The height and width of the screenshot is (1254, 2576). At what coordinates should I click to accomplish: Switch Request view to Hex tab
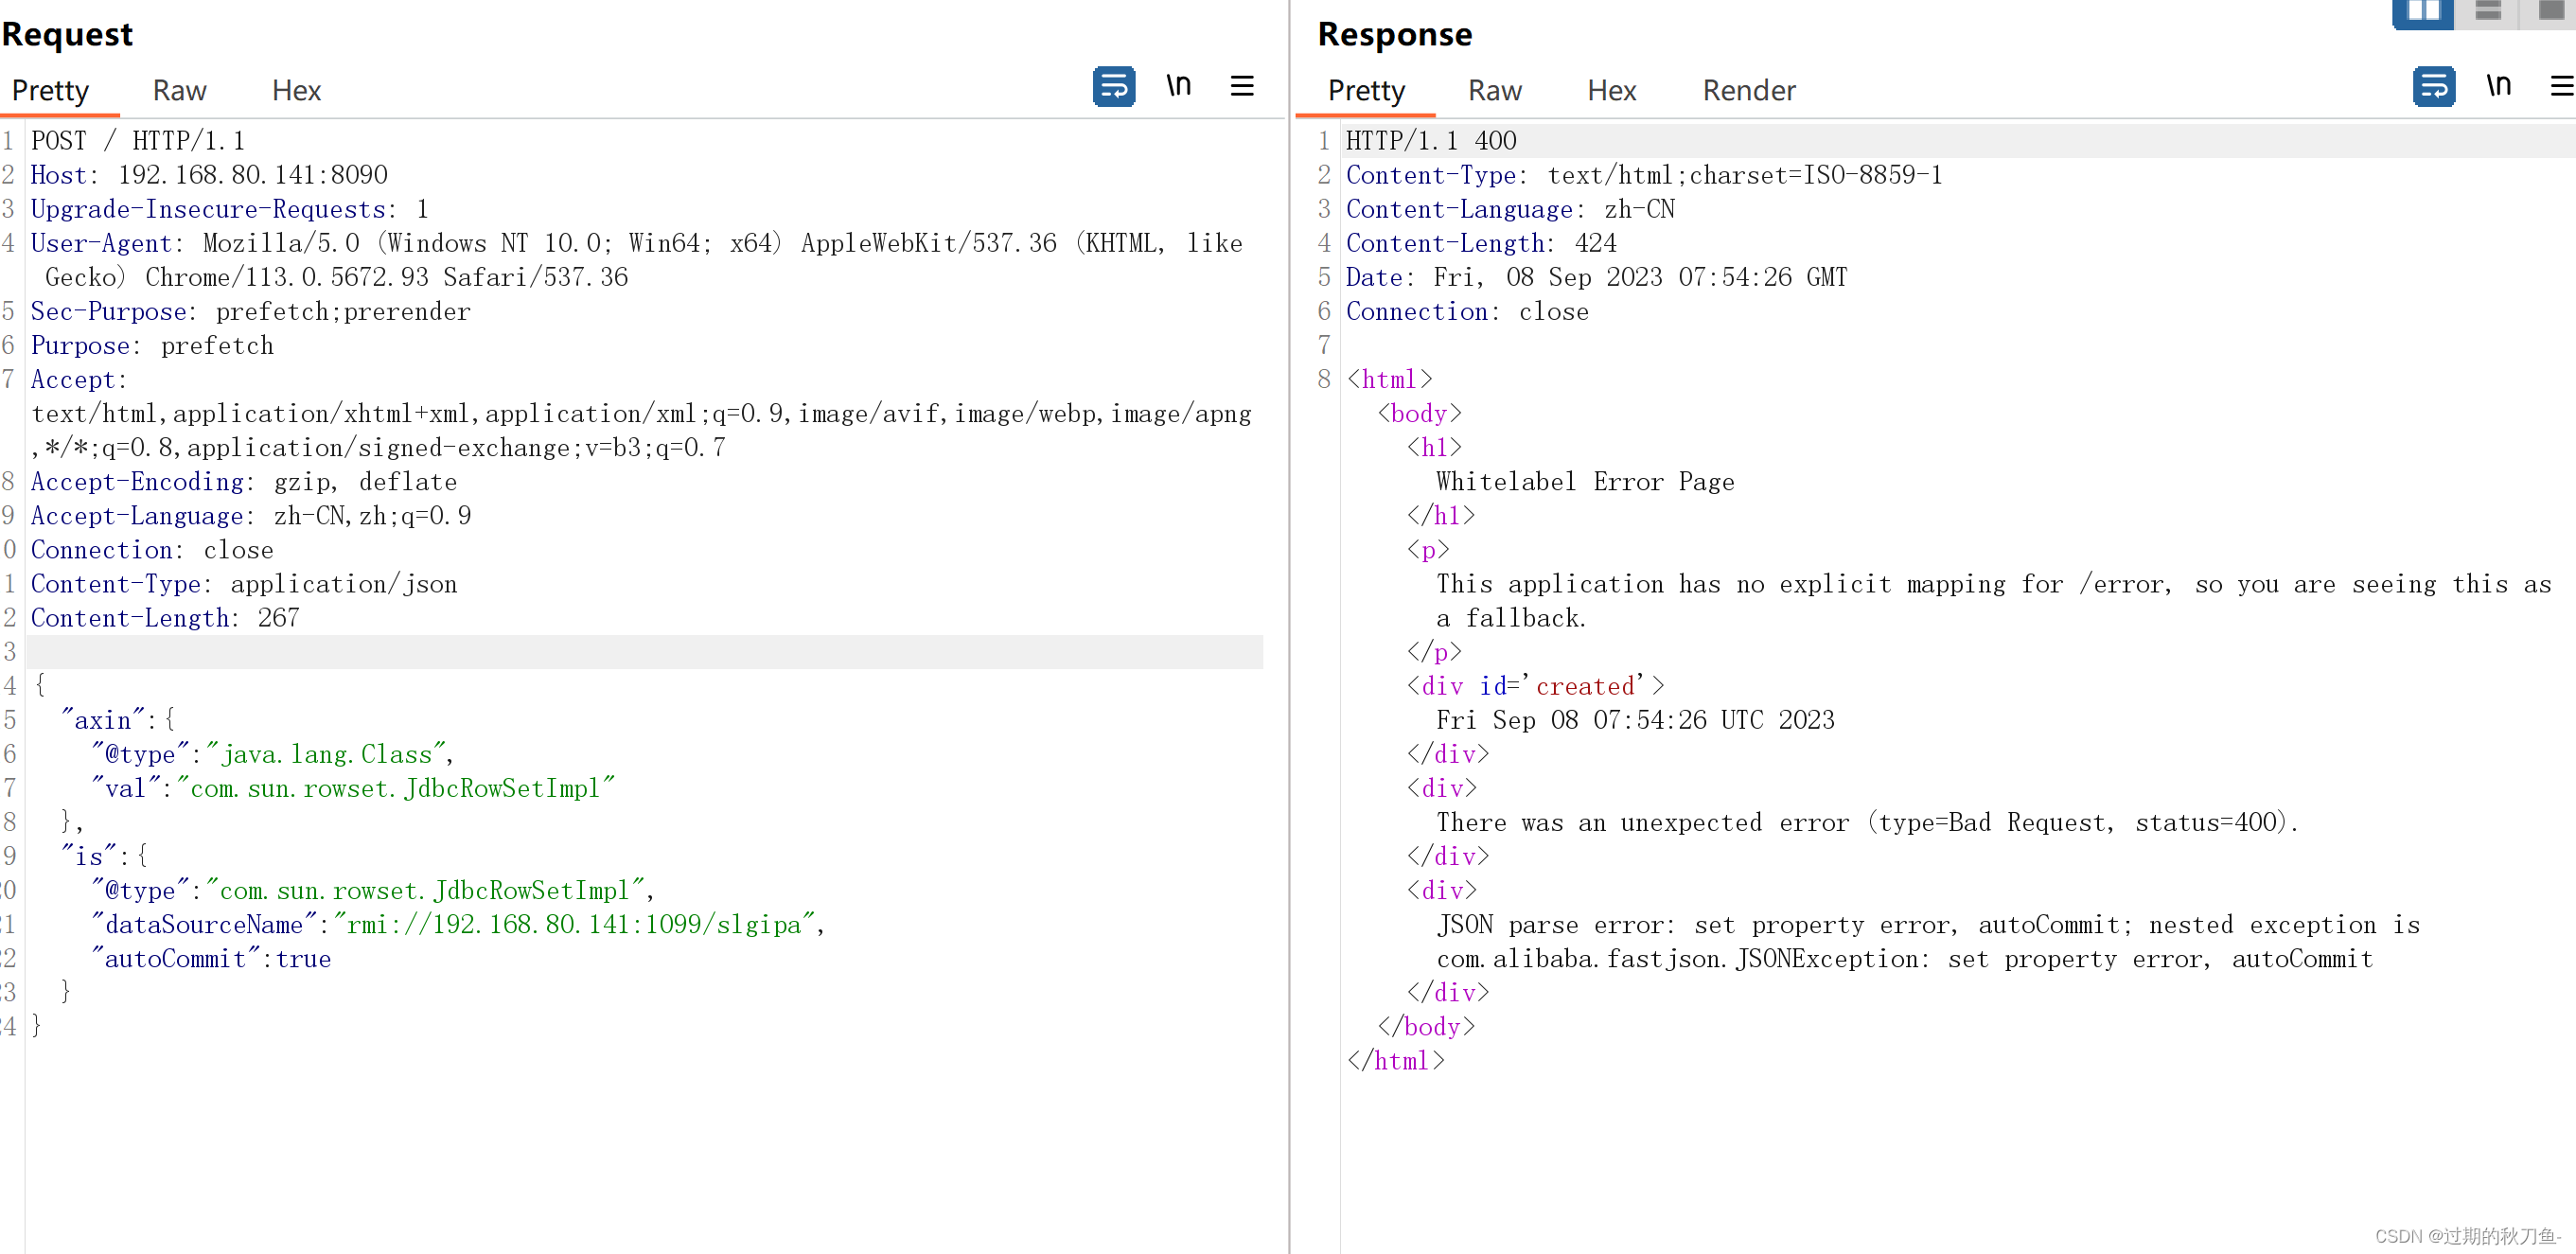pos(296,91)
